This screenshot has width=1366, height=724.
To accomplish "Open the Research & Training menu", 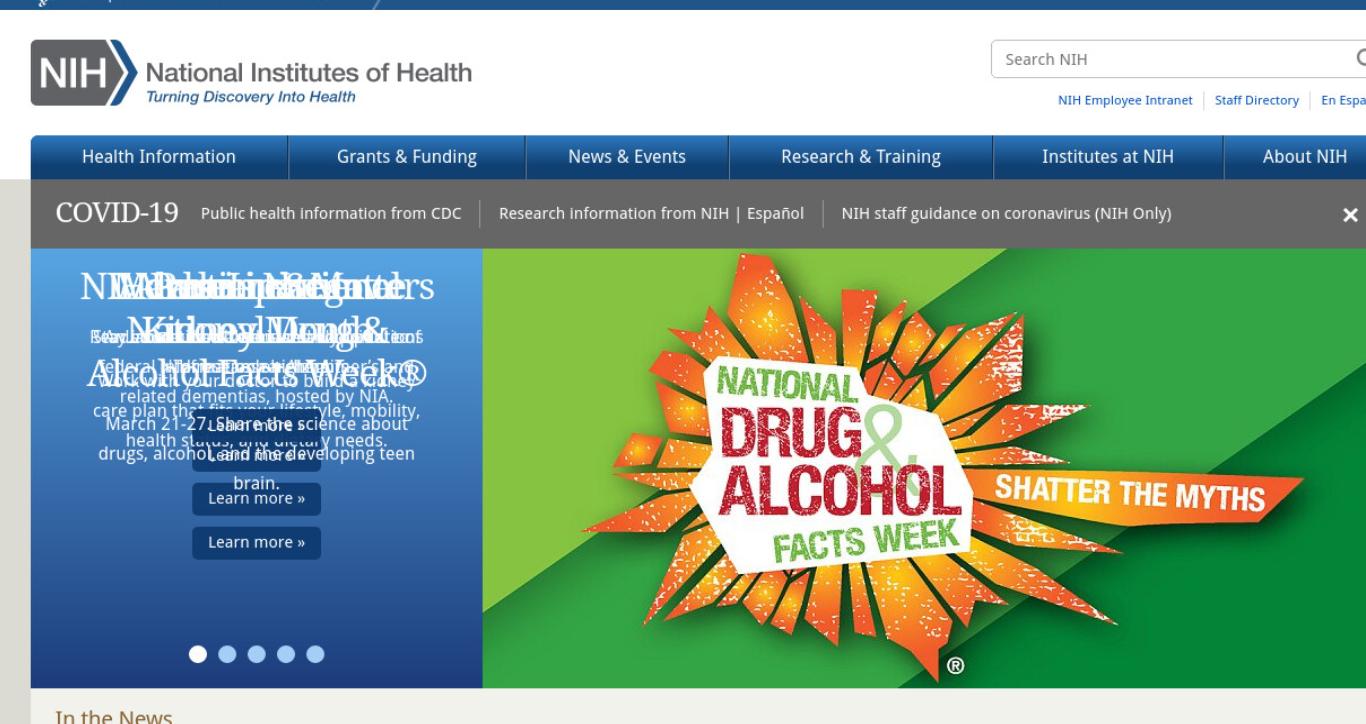I will (x=861, y=157).
